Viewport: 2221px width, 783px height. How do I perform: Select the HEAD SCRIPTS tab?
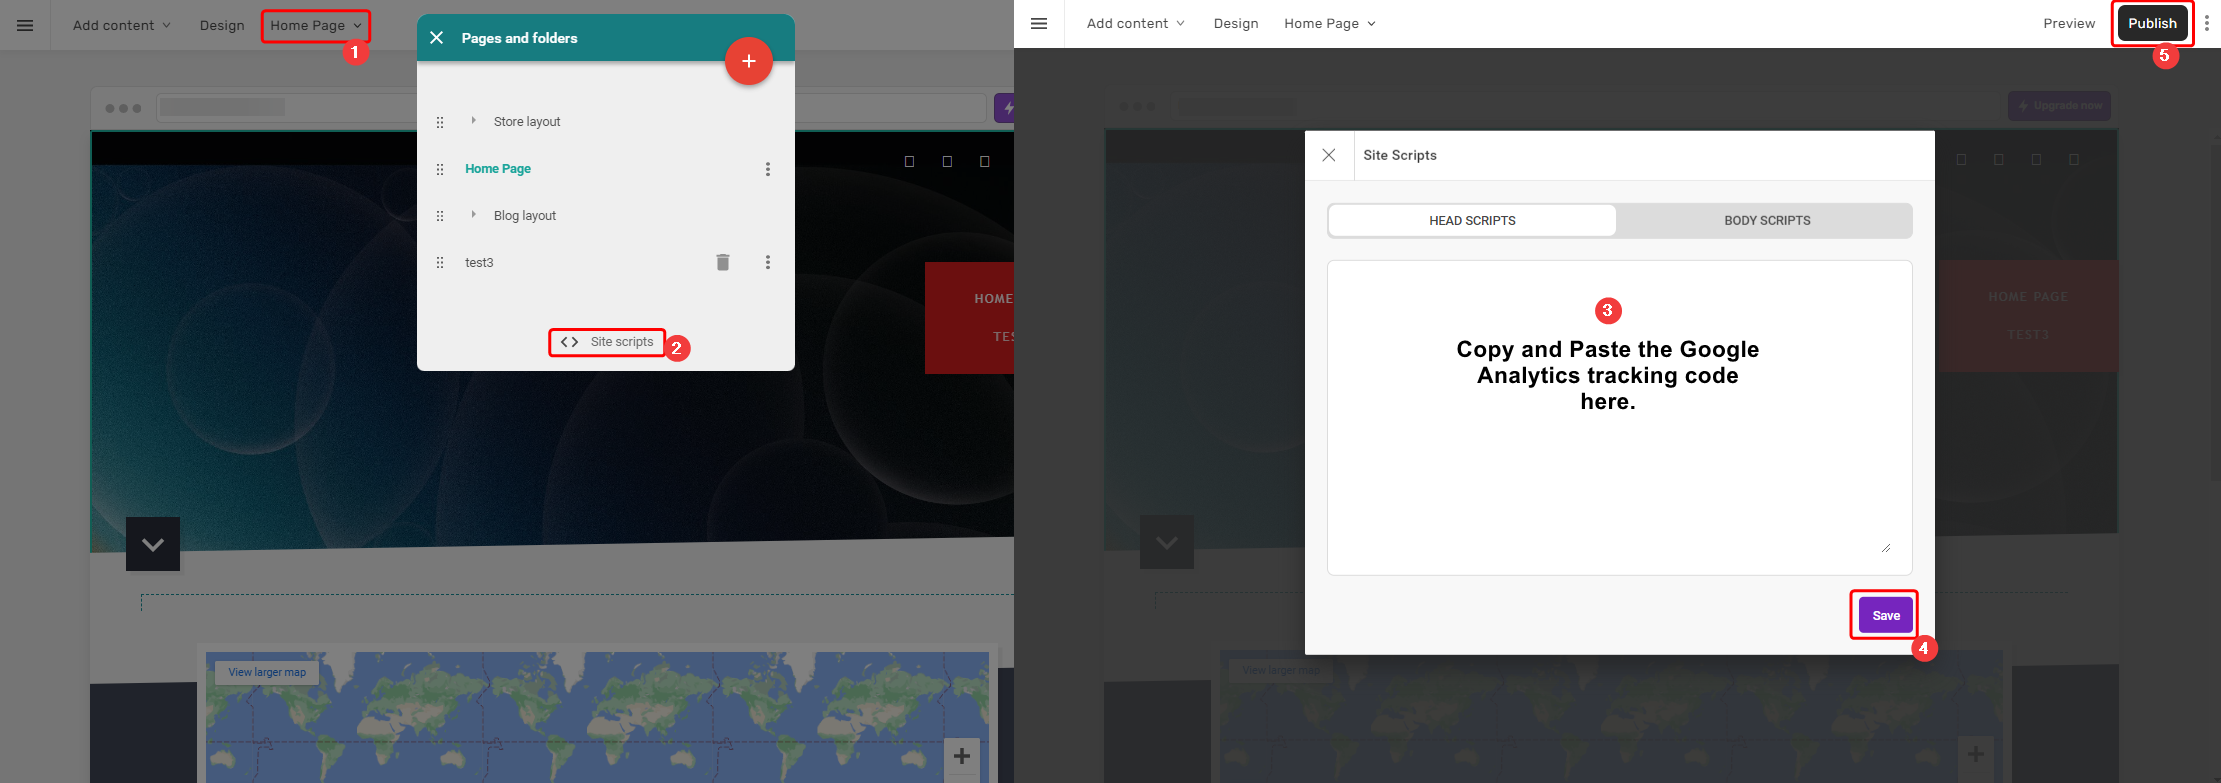(1472, 221)
